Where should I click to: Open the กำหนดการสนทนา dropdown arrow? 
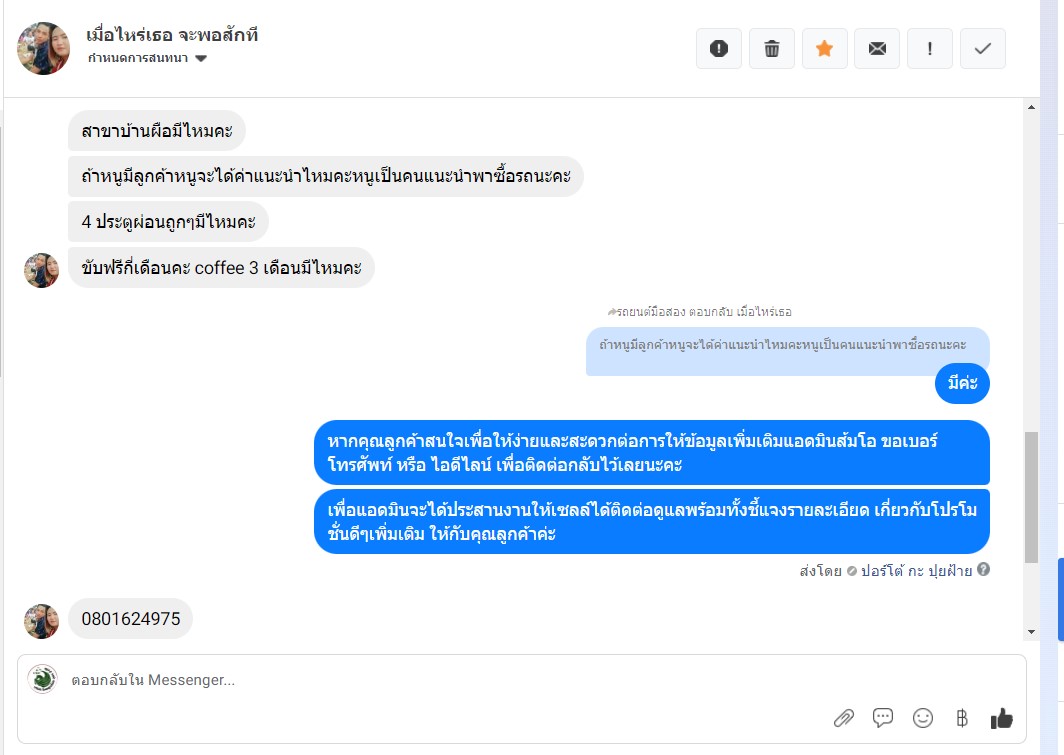pos(201,58)
